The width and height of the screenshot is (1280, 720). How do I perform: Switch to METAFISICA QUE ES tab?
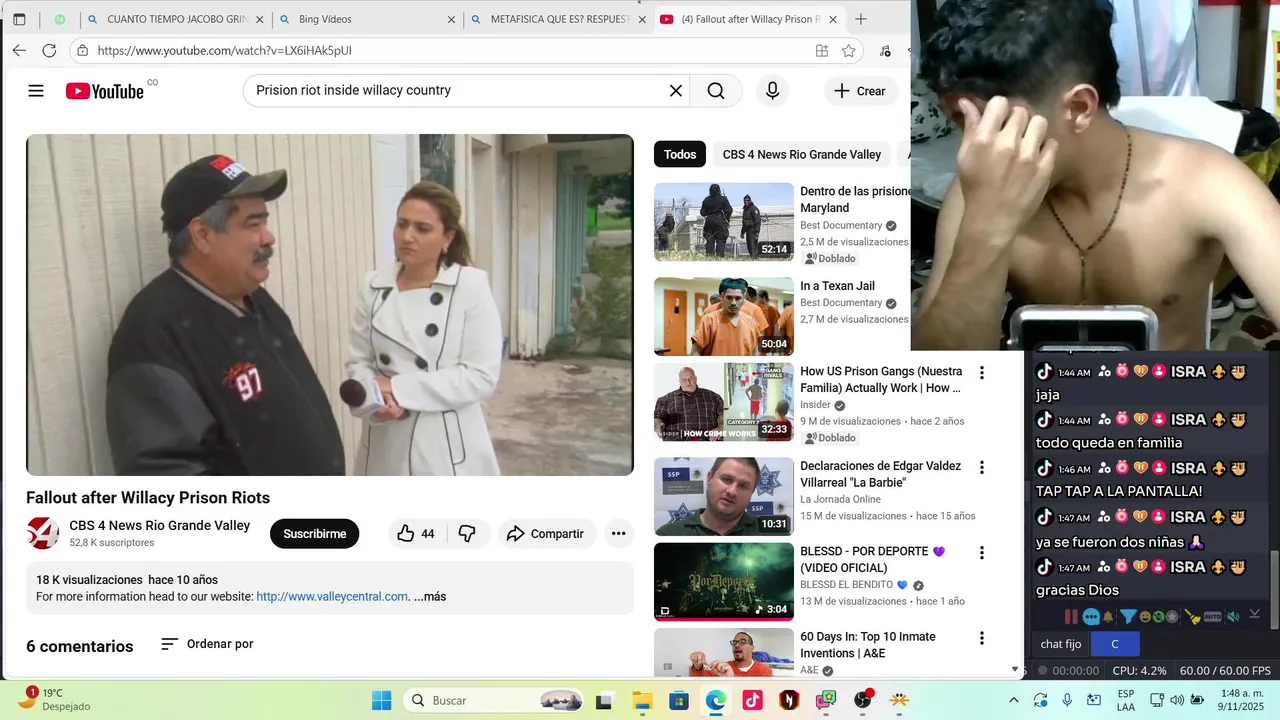tap(559, 19)
